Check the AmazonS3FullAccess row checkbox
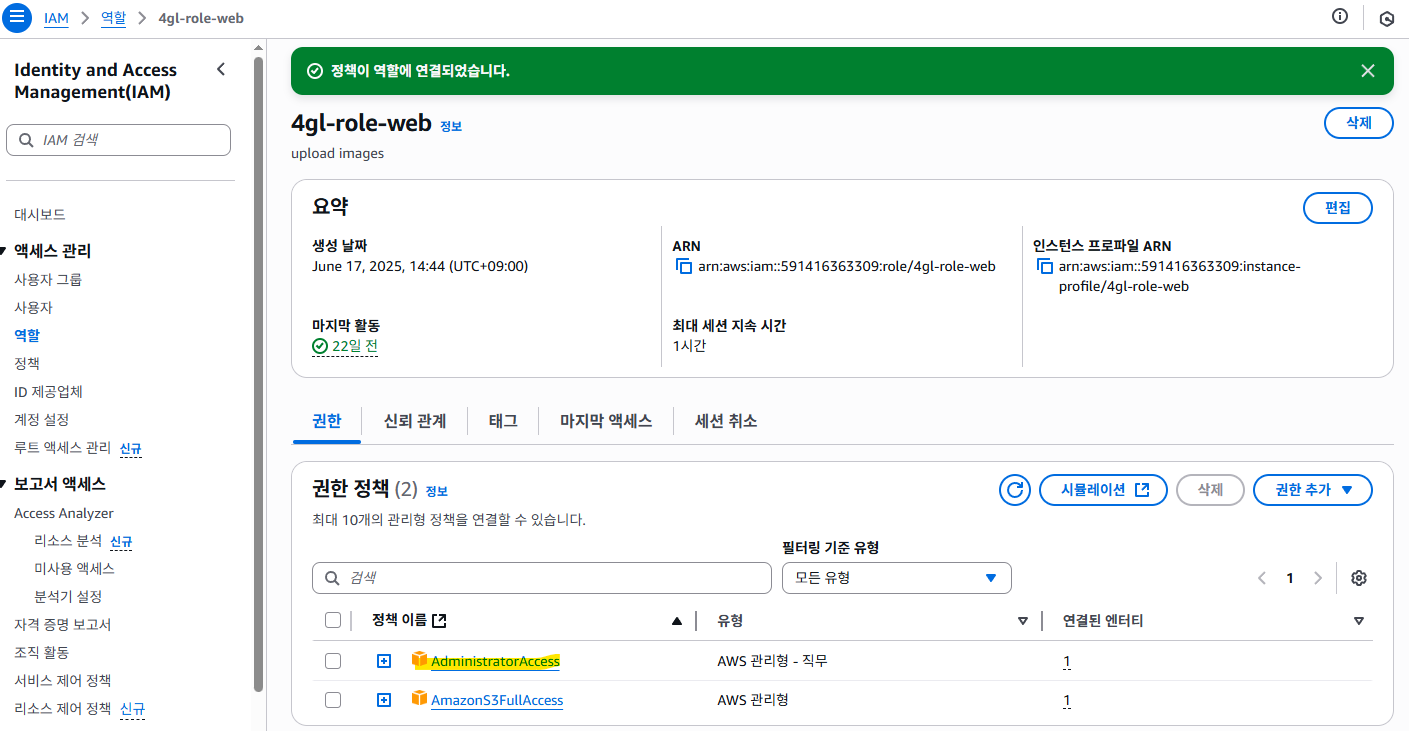1409x731 pixels. (x=333, y=700)
